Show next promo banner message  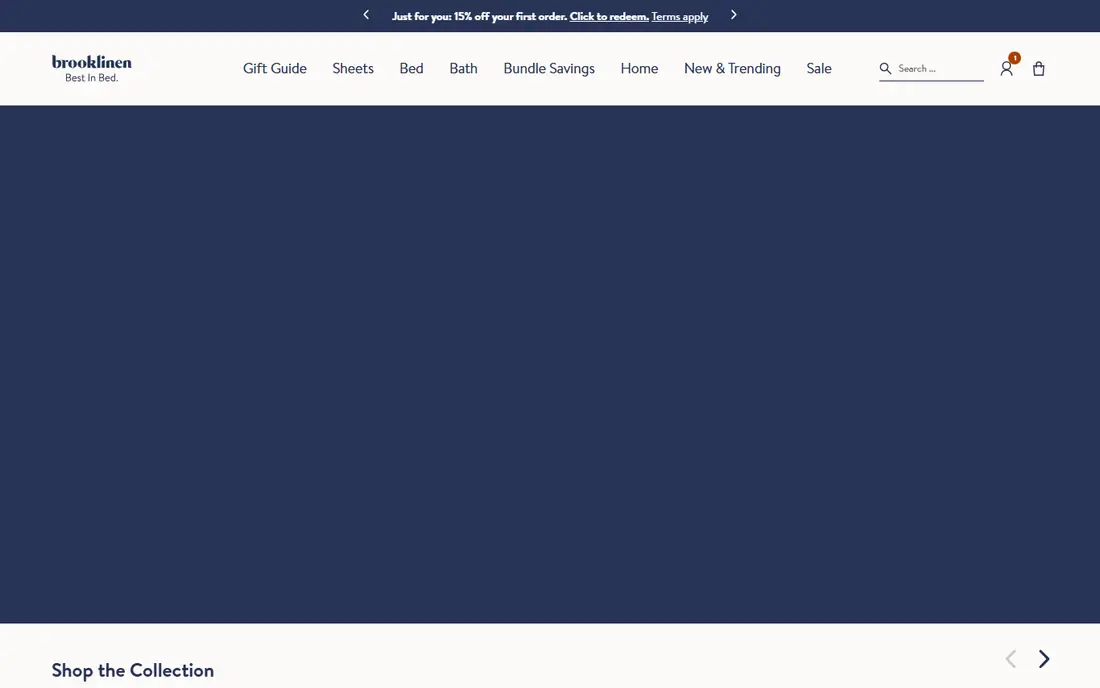coord(734,15)
